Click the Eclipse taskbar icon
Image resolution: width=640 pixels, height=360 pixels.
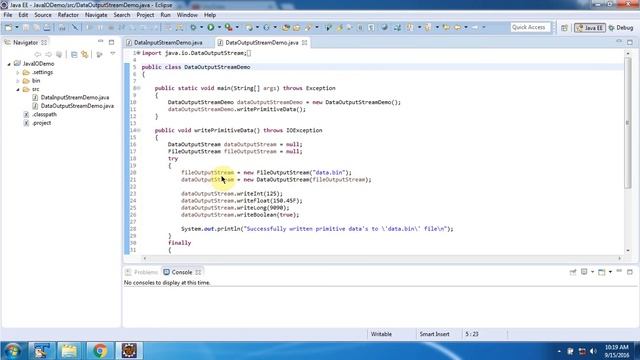[129, 351]
